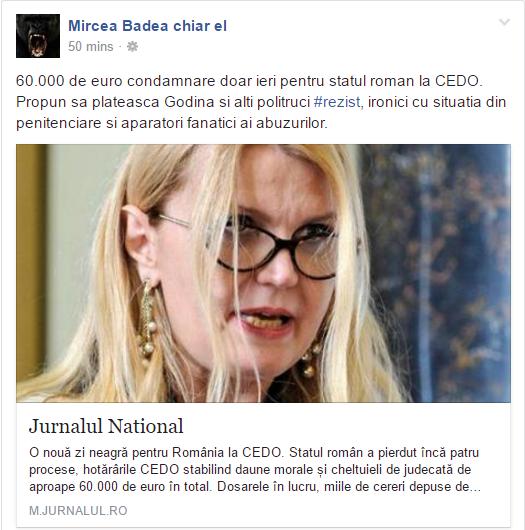Open the 50 mins timestamp permalink
Image resolution: width=525 pixels, height=530 pixels.
point(91,46)
